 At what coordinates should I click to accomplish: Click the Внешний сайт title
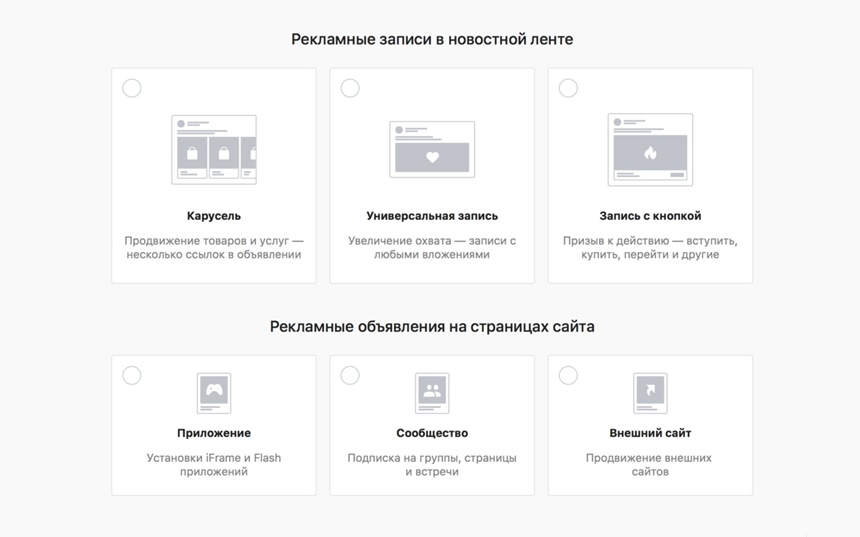tap(650, 433)
